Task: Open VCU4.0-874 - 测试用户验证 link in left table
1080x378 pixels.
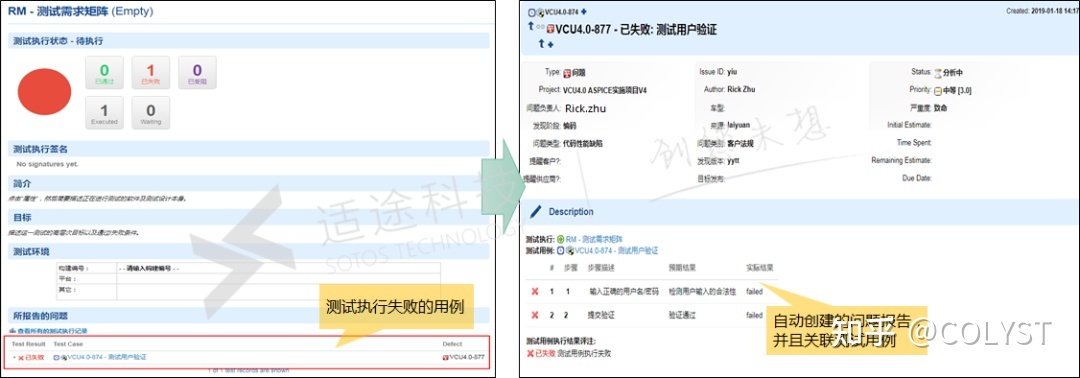Action: point(107,357)
